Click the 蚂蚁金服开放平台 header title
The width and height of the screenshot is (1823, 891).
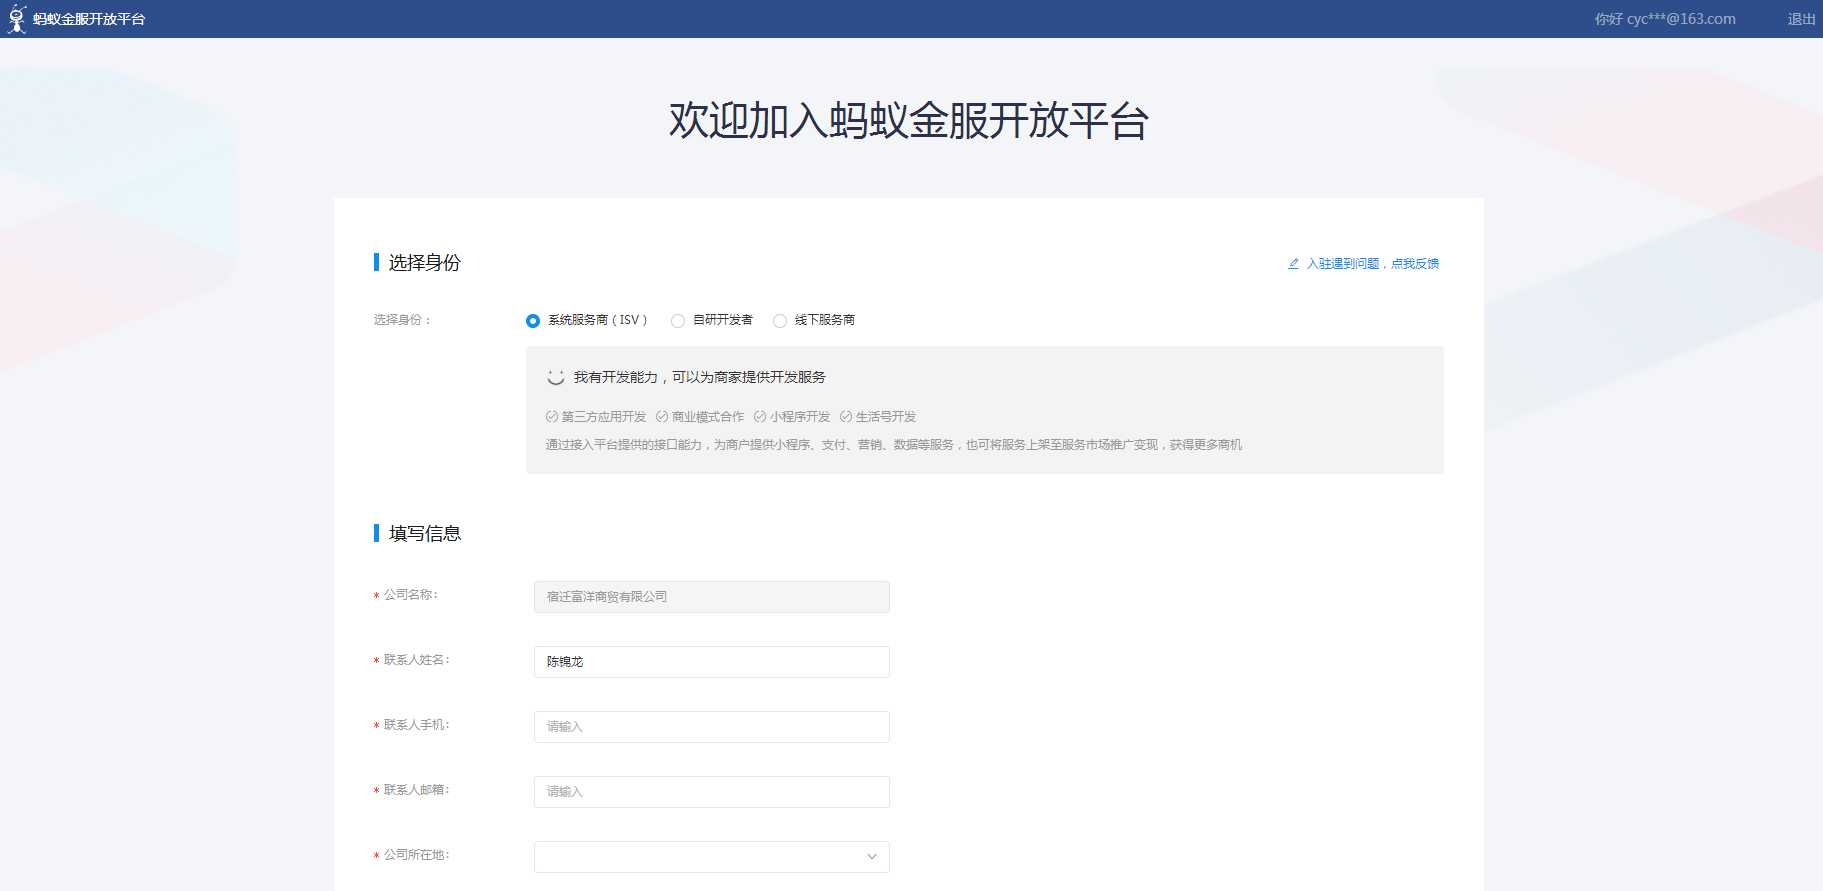[89, 19]
